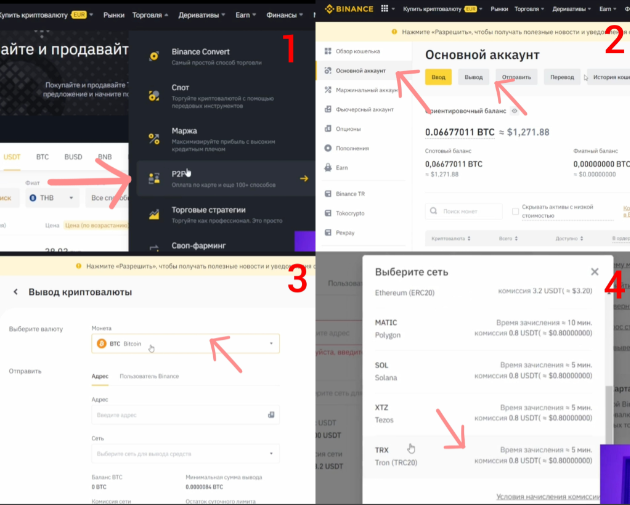Select the Спот icon in trading dropdown

[153, 96]
